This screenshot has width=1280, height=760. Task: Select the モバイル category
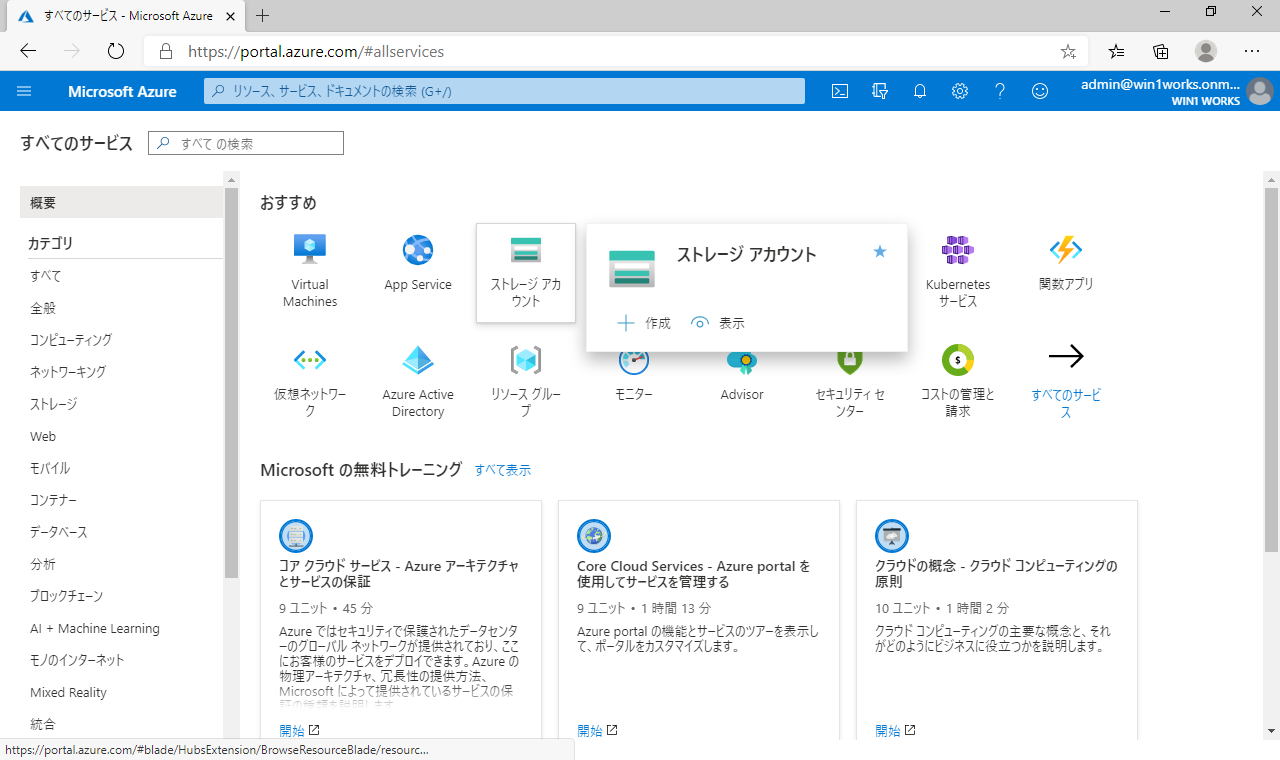(x=50, y=468)
